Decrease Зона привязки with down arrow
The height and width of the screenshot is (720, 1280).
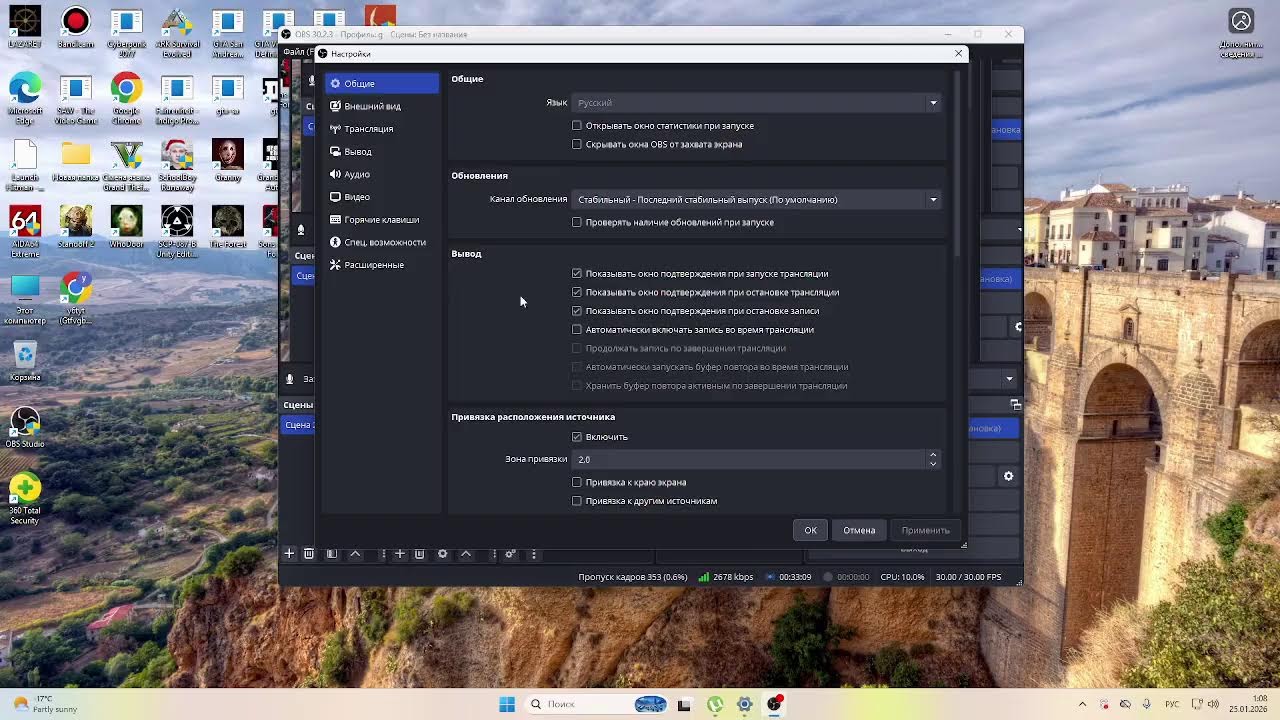(933, 464)
